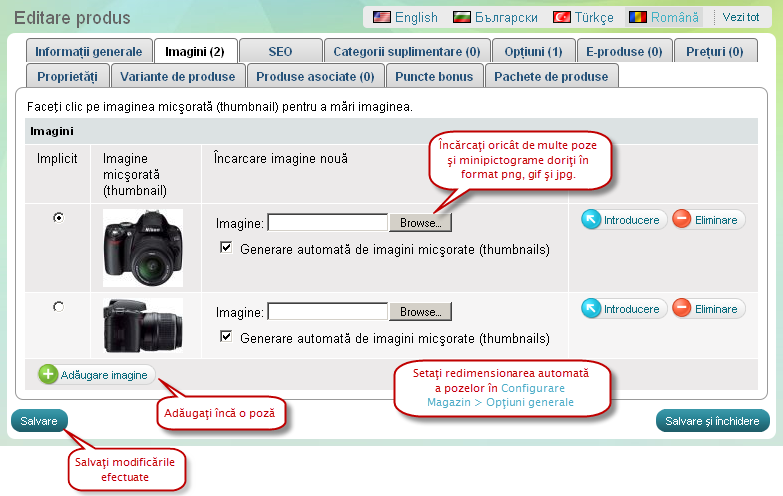This screenshot has height=496, width=783.
Task: Open Variante de produse tab
Action: [177, 76]
